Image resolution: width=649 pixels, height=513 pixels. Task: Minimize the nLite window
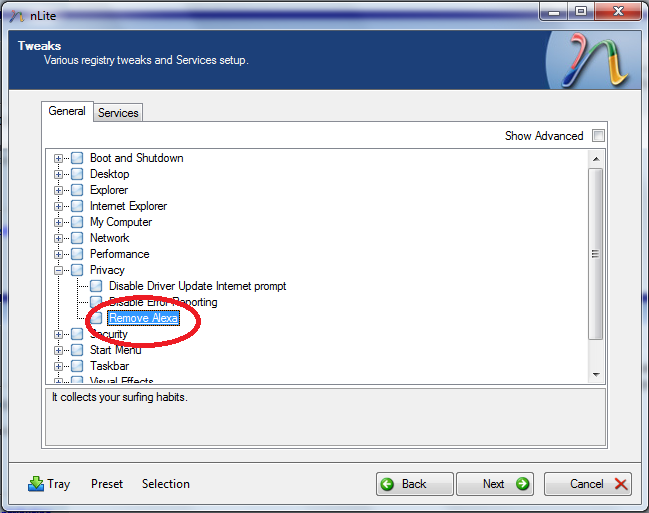coord(554,12)
